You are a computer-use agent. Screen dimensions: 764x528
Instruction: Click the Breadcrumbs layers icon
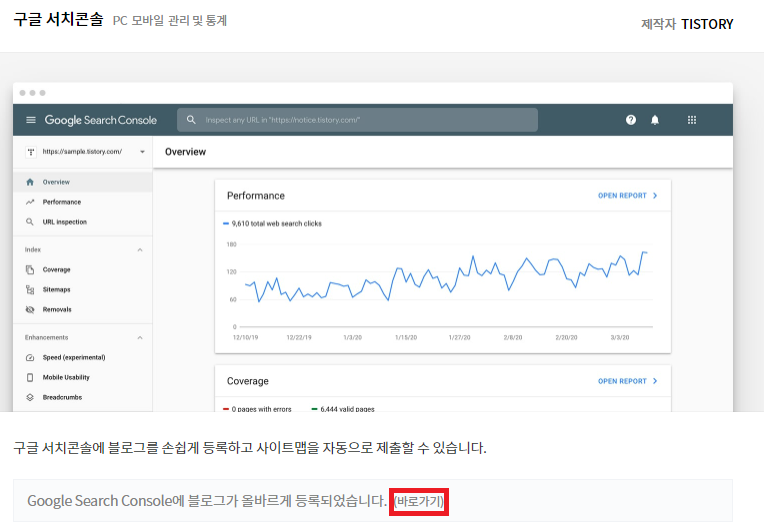30,397
